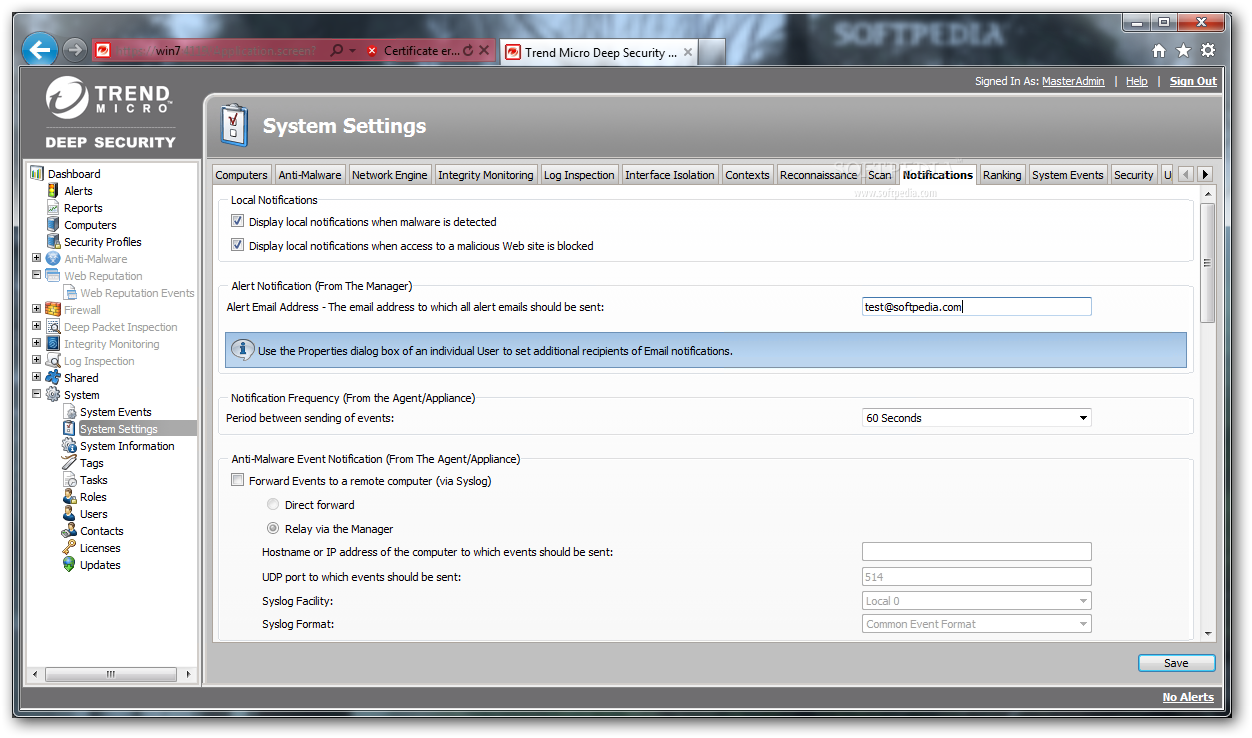
Task: Click the Security Profiles icon
Action: [x=53, y=242]
